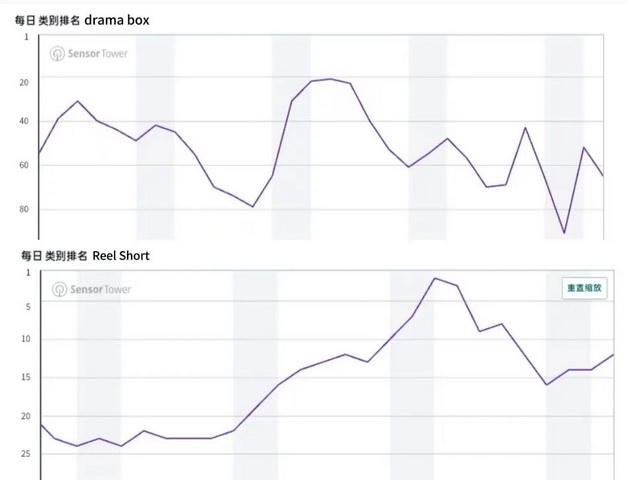The height and width of the screenshot is (480, 640).
Task: Click the Sensor Tower logo in Reel Short chart
Action: (x=59, y=289)
